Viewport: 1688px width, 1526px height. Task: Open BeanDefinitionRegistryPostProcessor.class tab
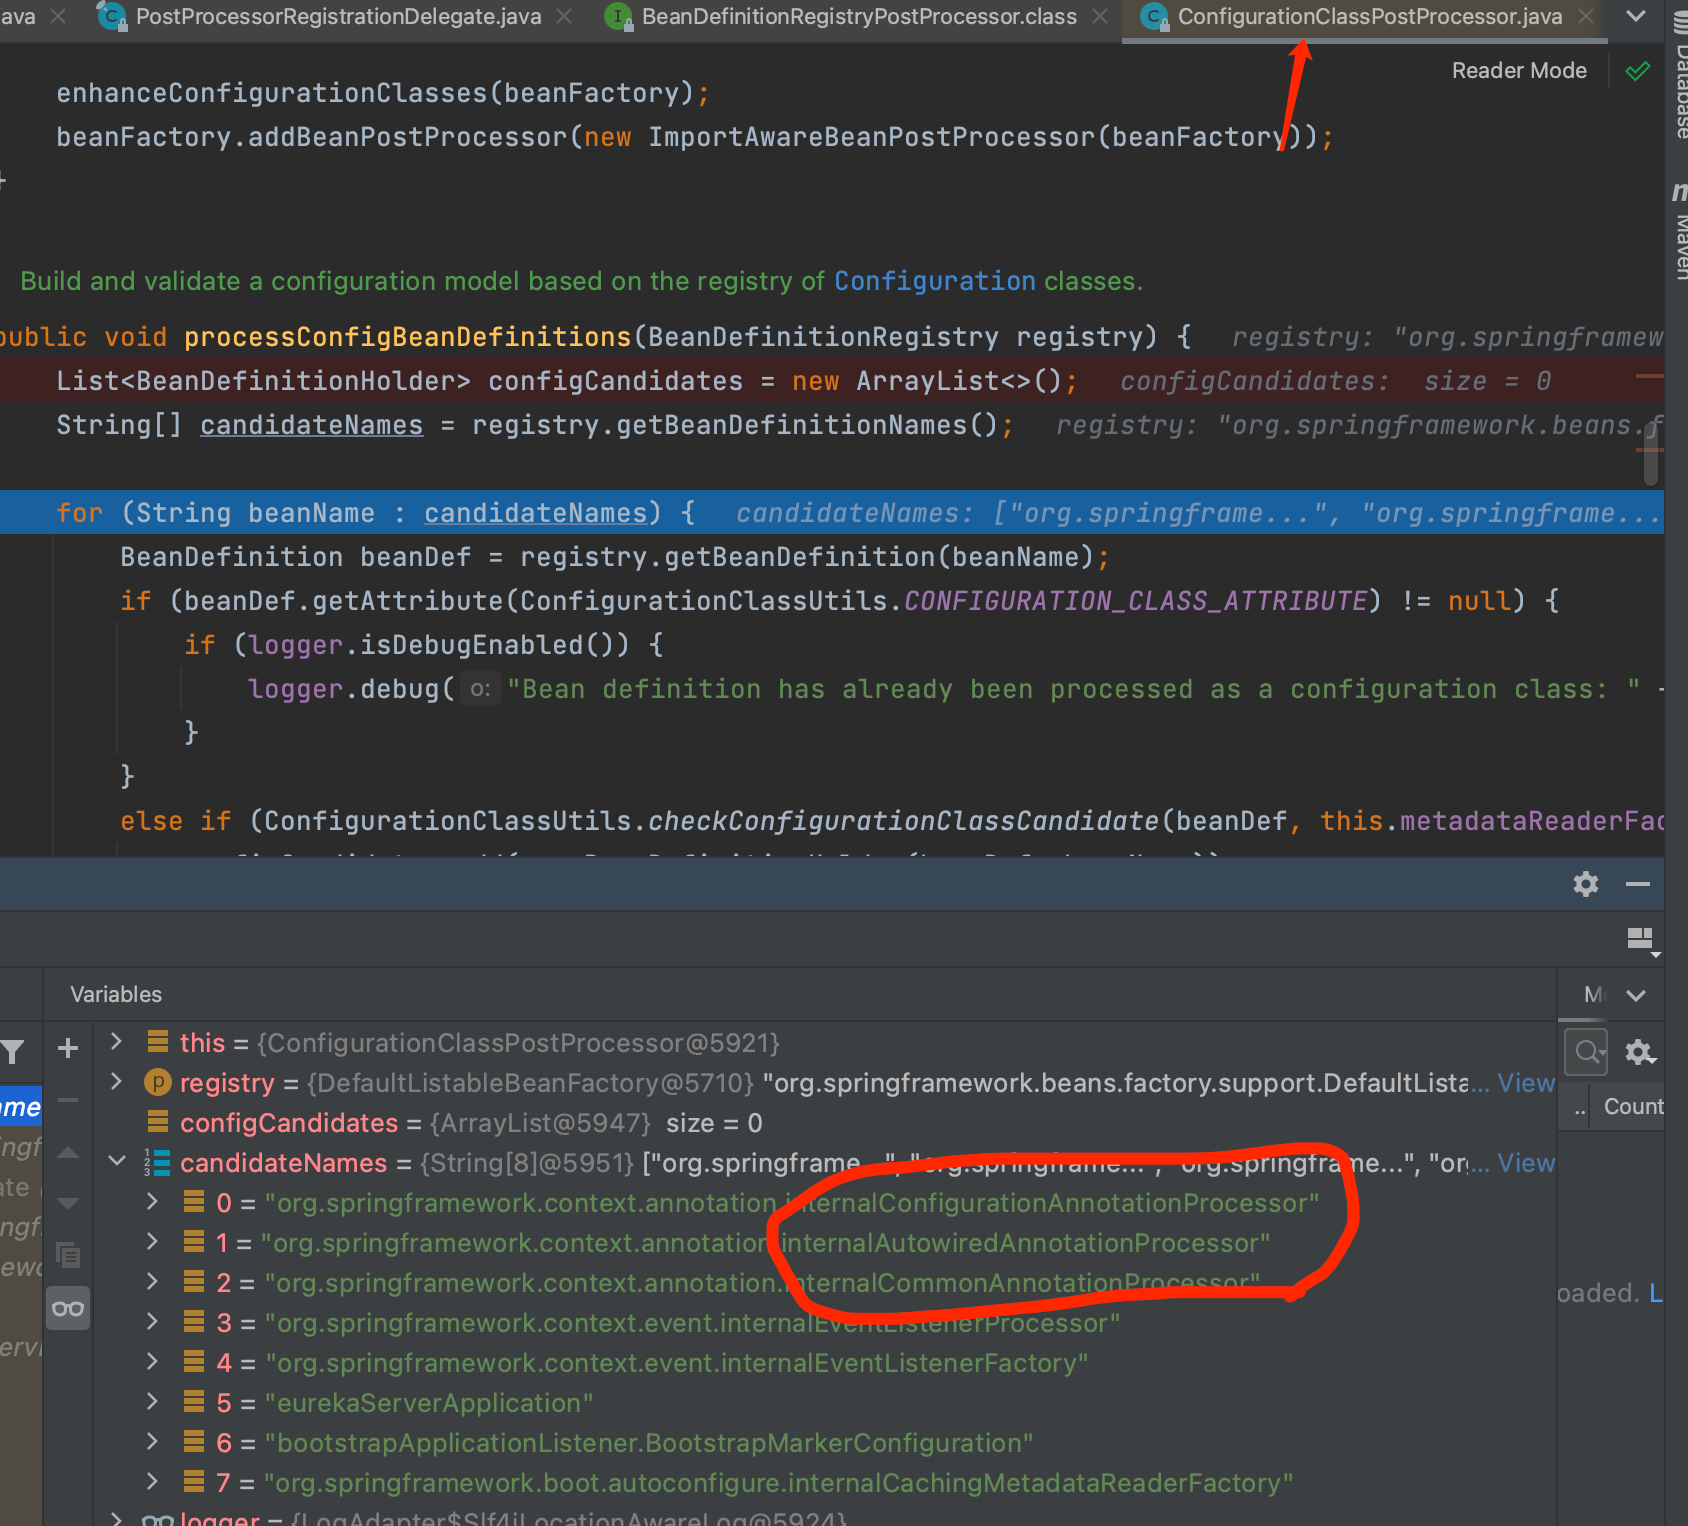click(x=859, y=17)
